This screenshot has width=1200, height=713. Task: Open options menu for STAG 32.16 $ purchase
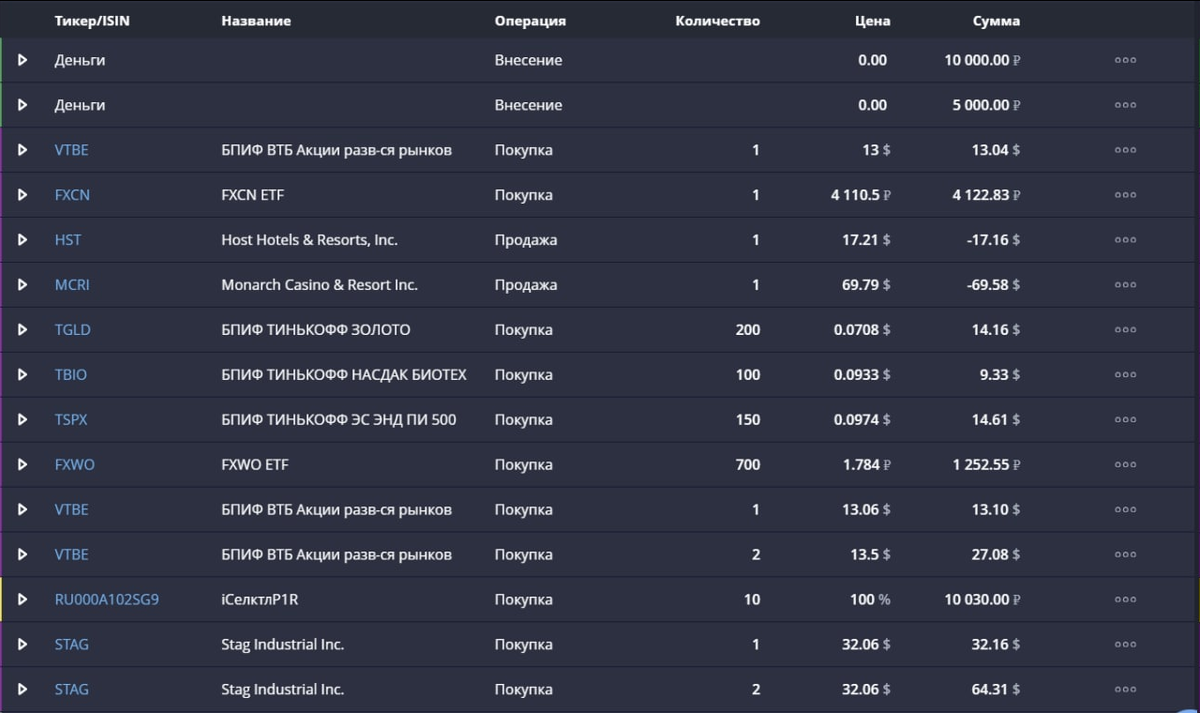tap(1125, 645)
